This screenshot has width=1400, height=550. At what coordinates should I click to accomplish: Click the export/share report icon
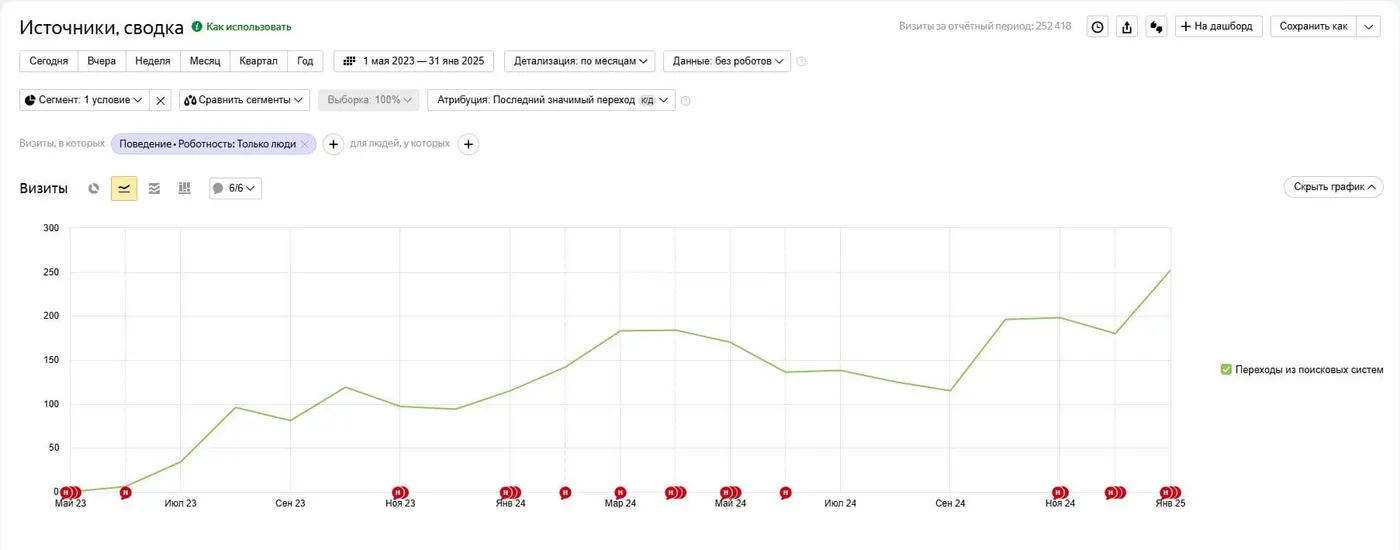[1127, 27]
